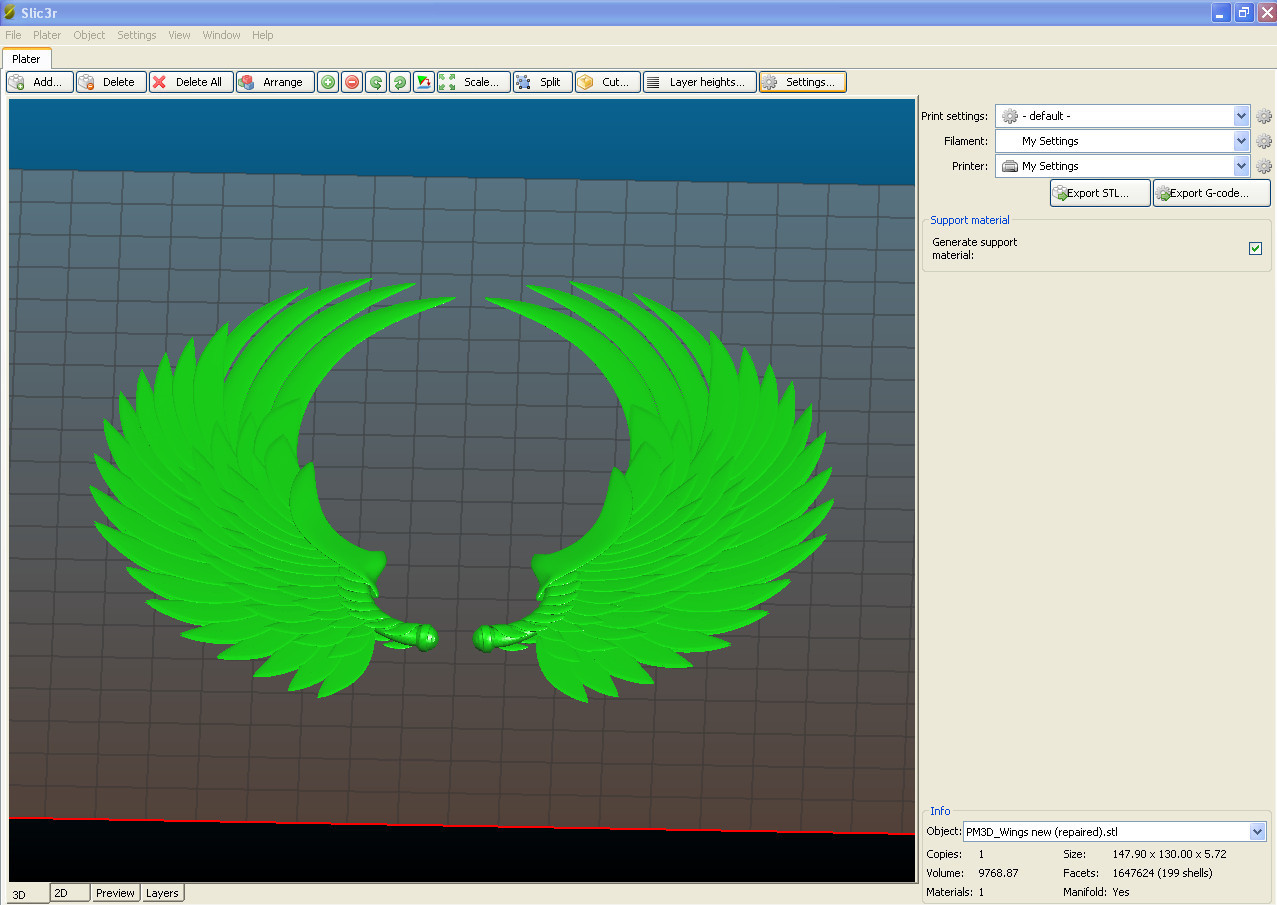The image size is (1277, 905).
Task: Toggle Generate support material checkbox
Action: point(1256,248)
